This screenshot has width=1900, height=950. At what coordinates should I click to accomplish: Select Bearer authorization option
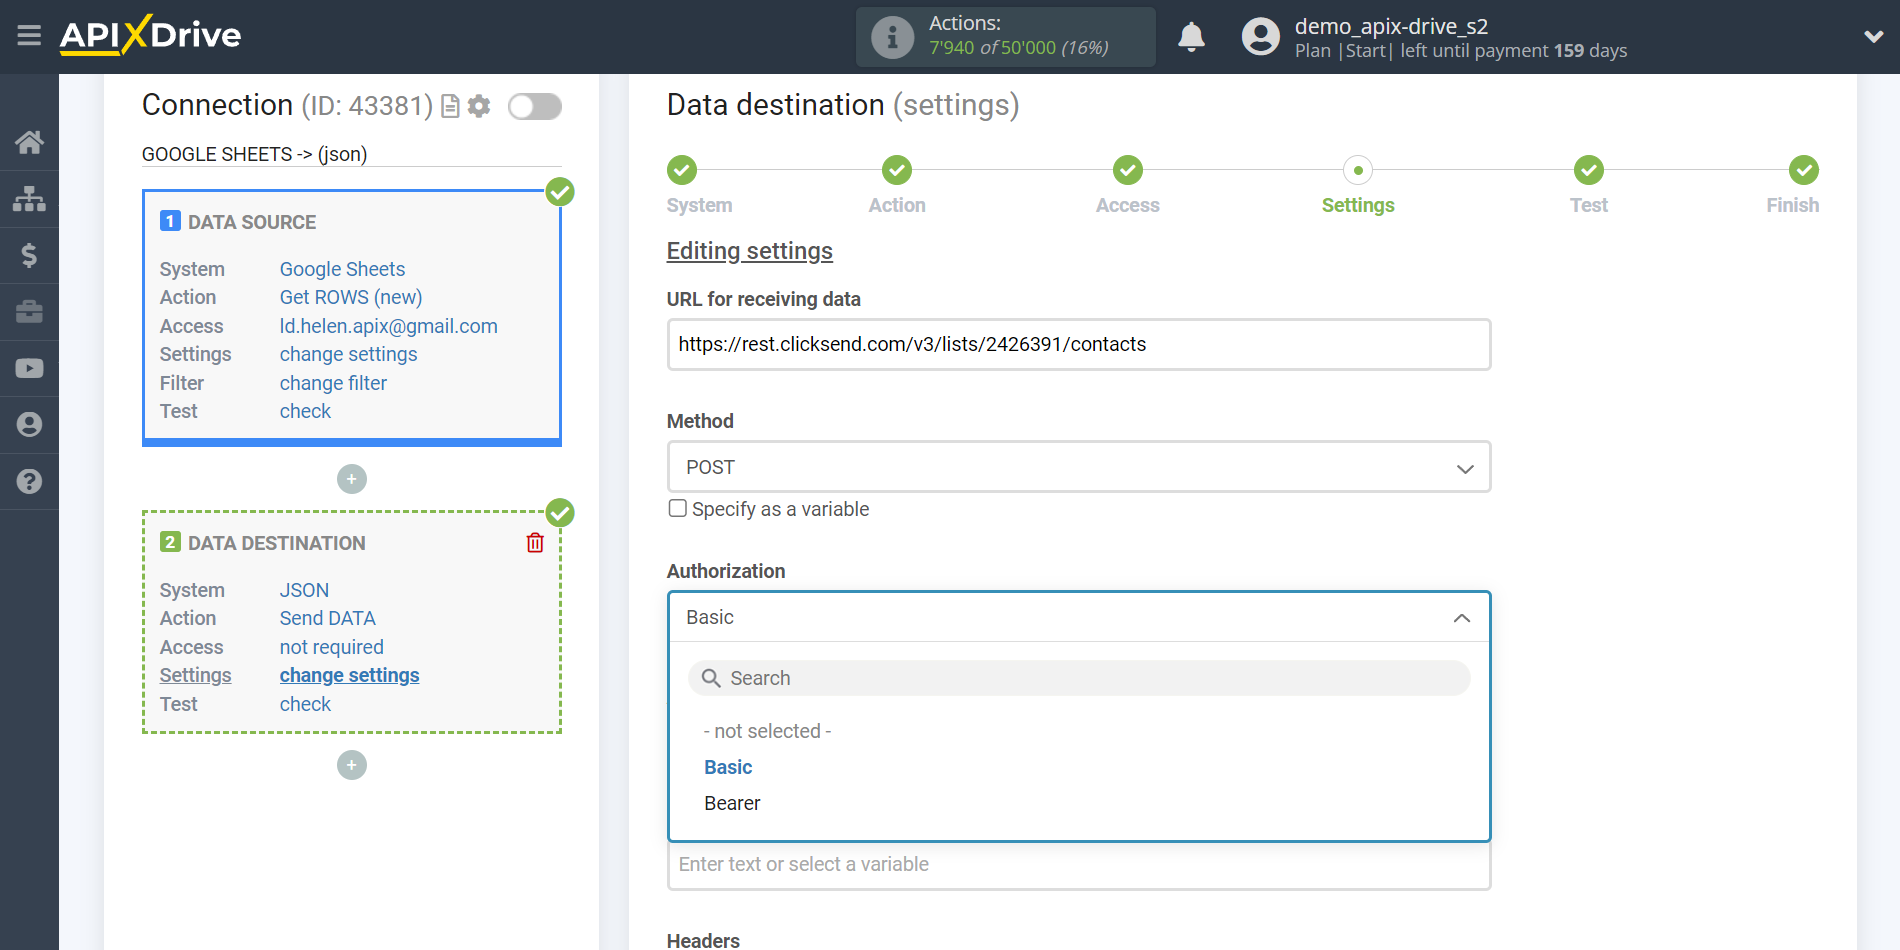pos(732,803)
